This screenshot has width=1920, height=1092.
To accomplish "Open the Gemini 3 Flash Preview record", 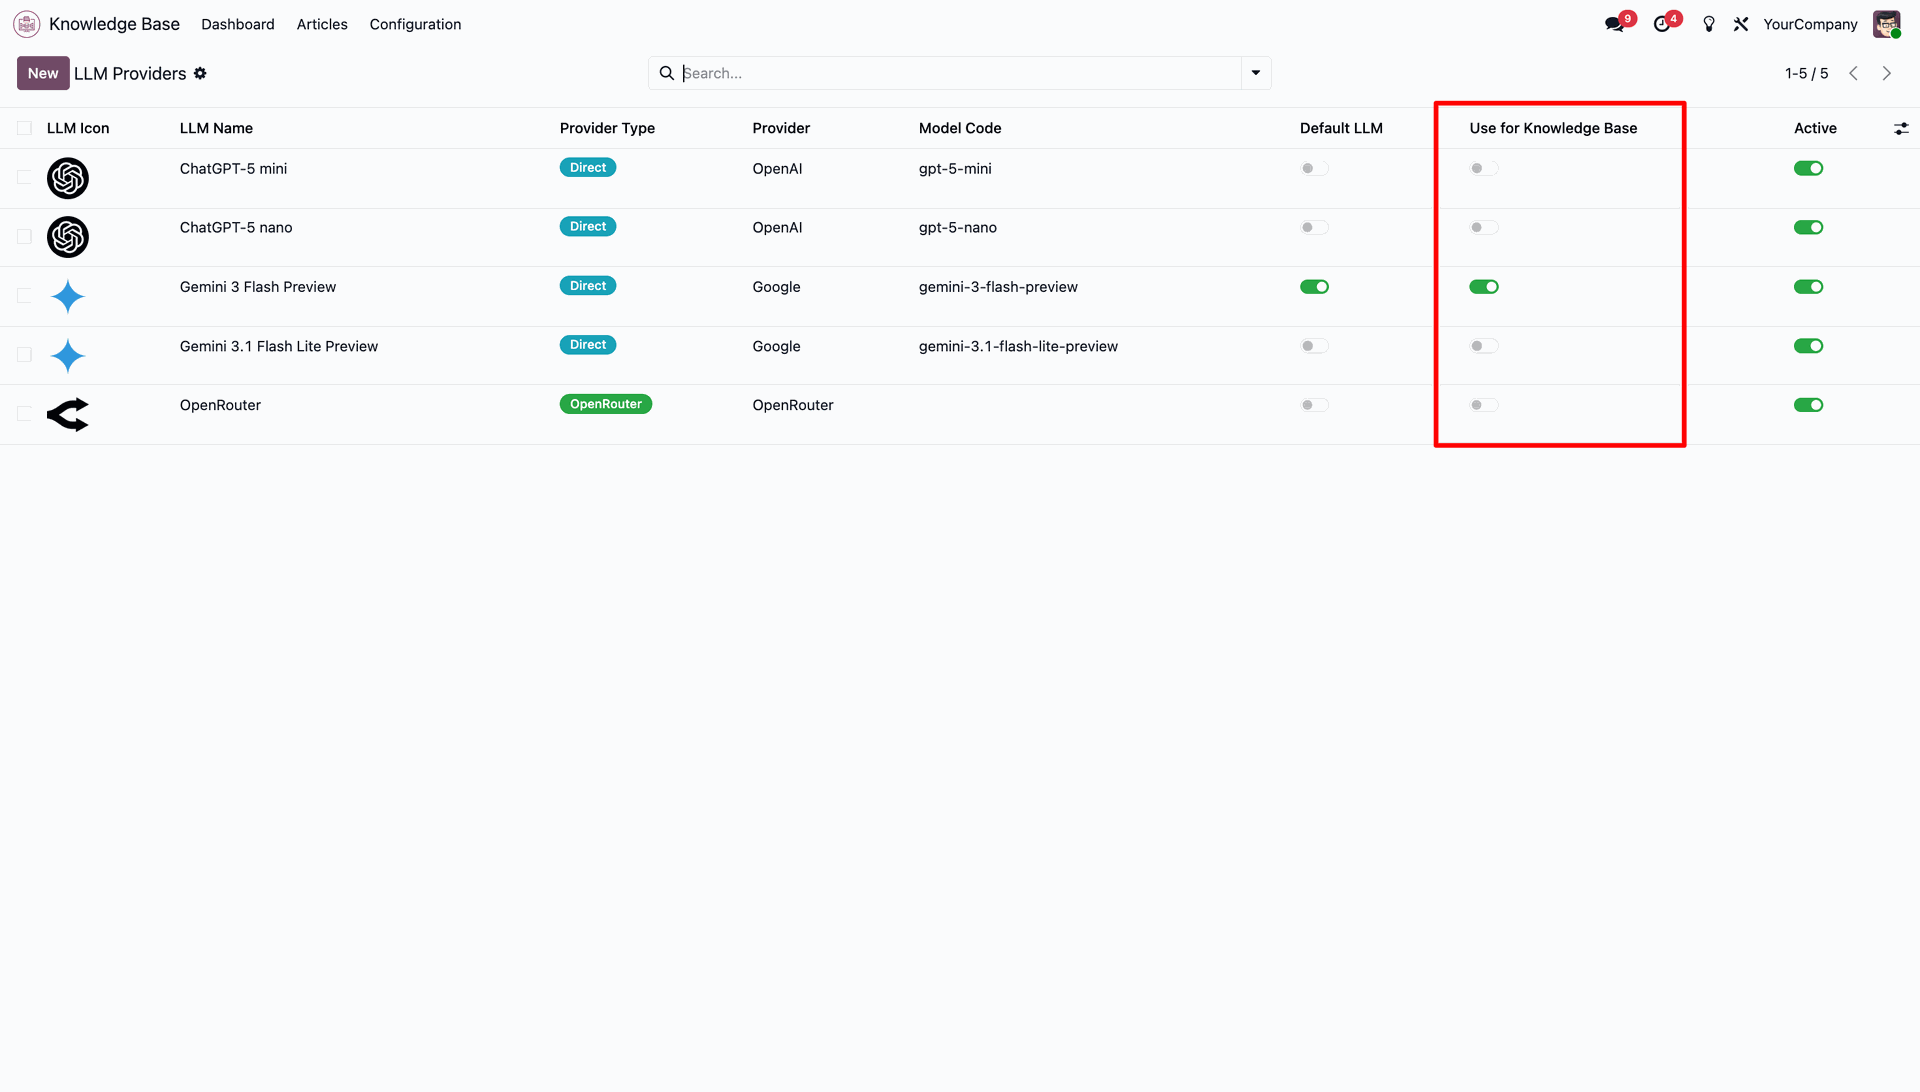I will coord(258,287).
